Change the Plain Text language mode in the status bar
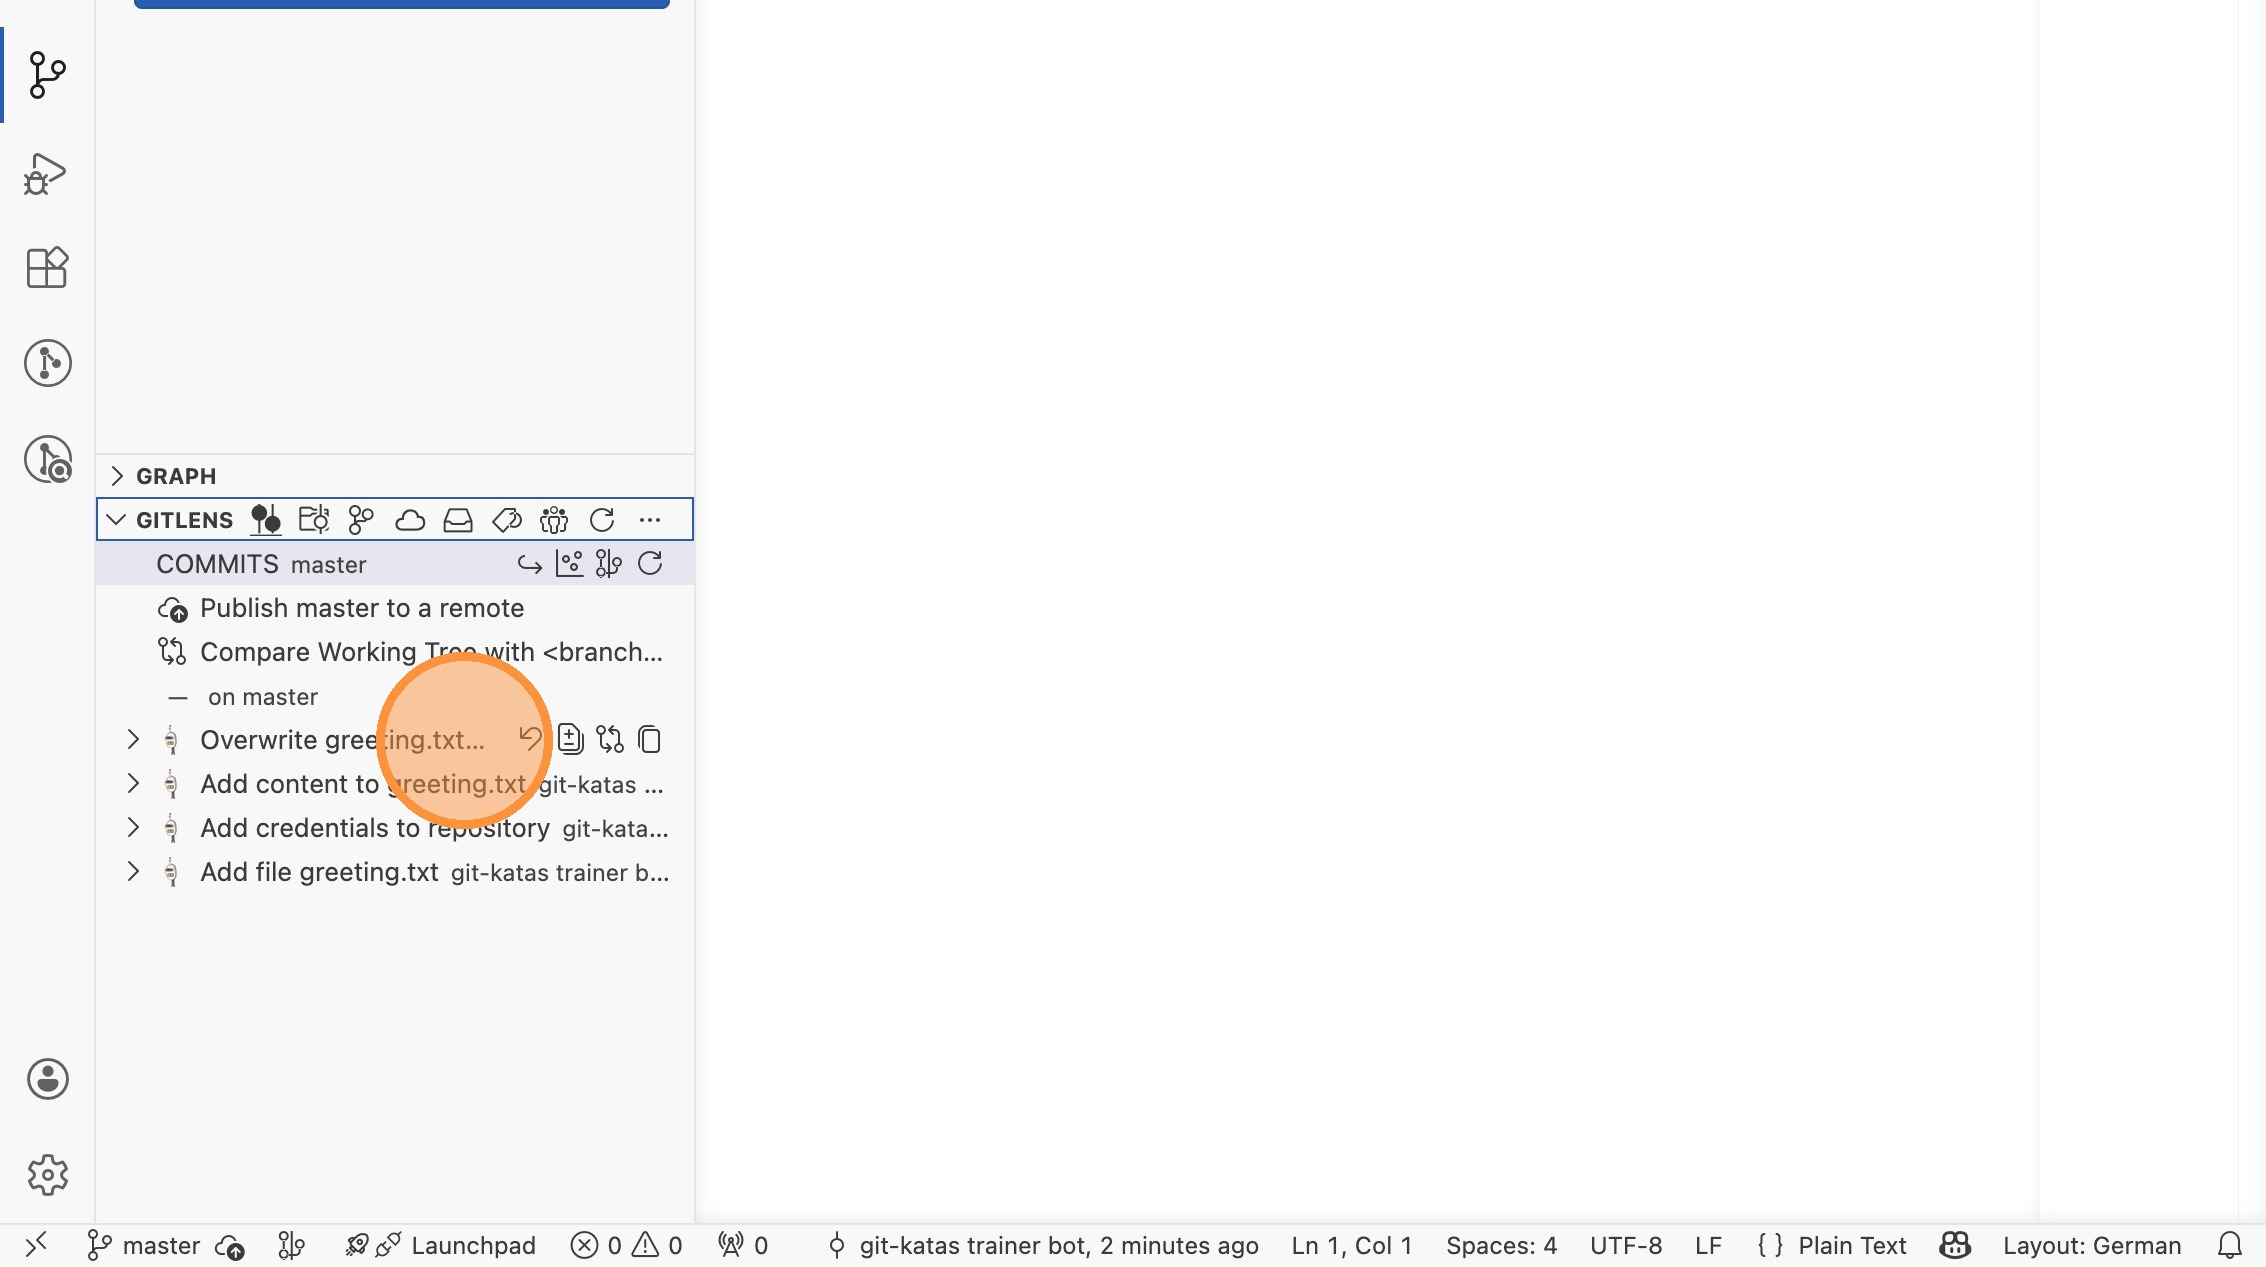This screenshot has height=1267, width=2266. coord(1851,1246)
